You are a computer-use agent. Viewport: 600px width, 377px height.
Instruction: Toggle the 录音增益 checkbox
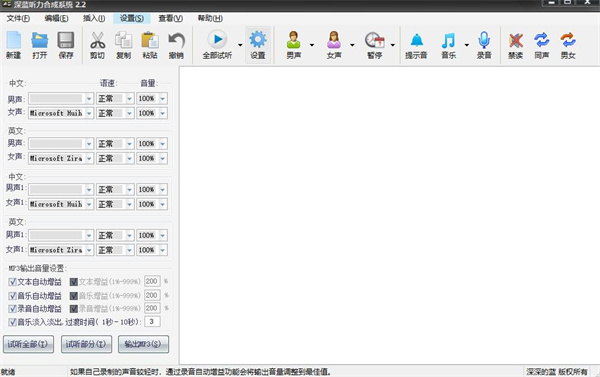[74, 308]
